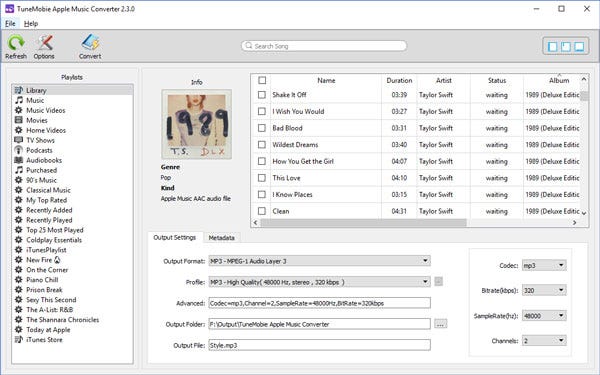The height and width of the screenshot is (375, 600).
Task: Check the I Know Places checkbox
Action: pos(262,194)
